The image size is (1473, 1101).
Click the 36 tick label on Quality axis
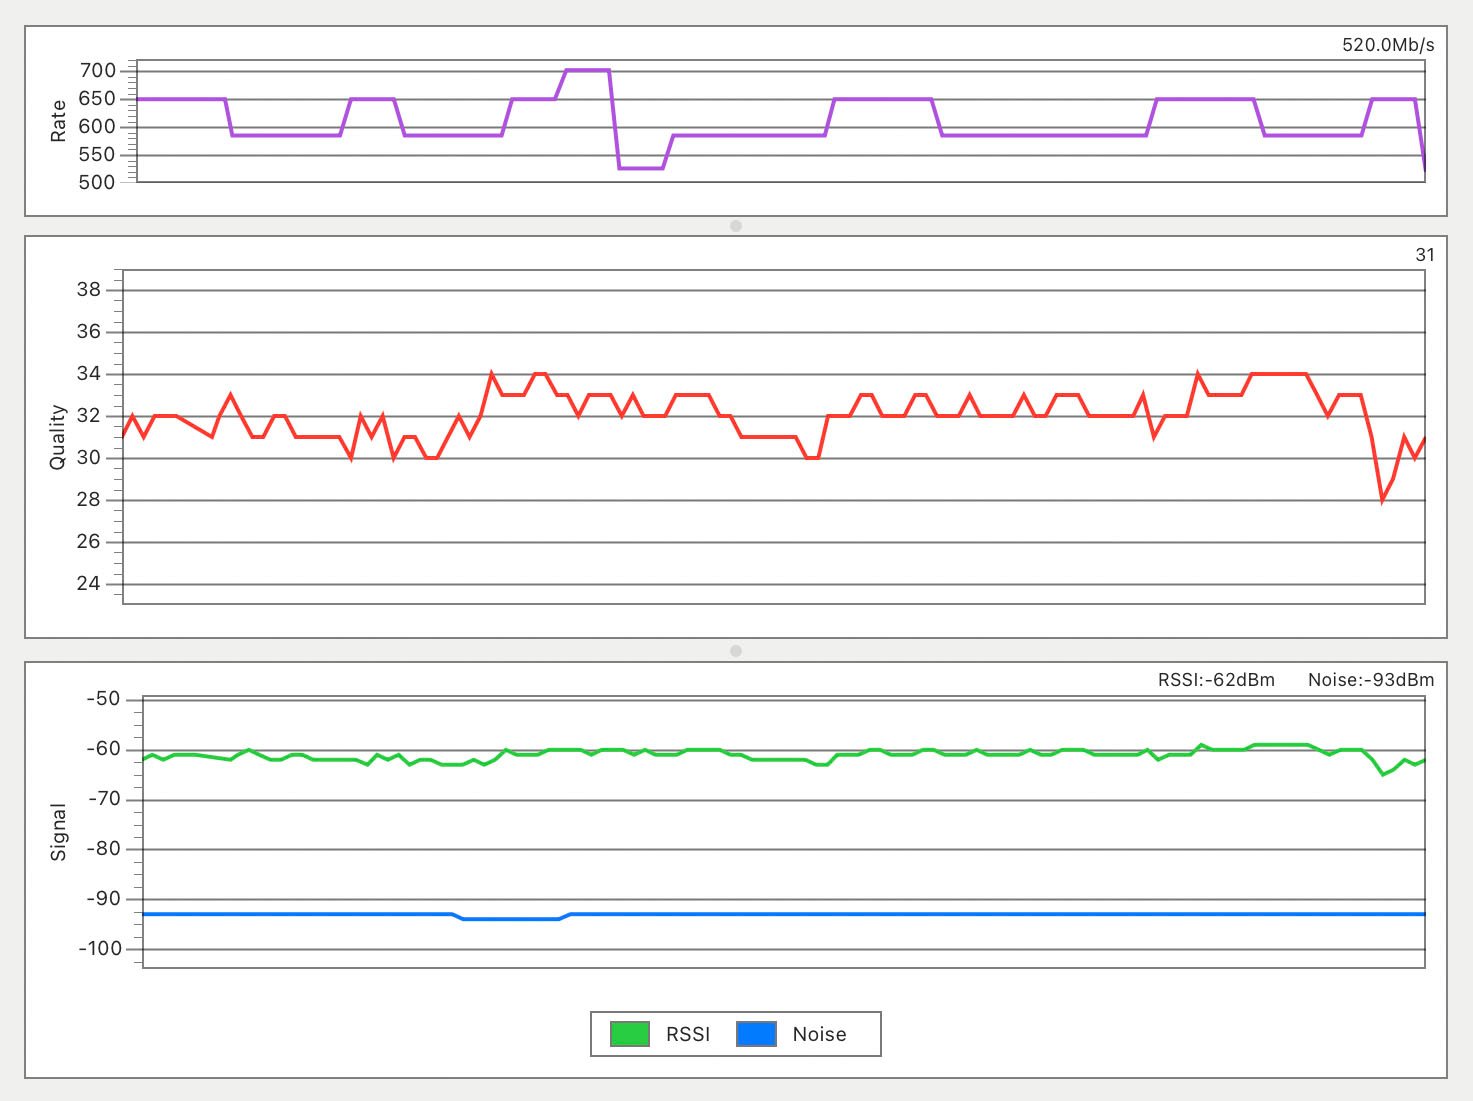(x=89, y=332)
